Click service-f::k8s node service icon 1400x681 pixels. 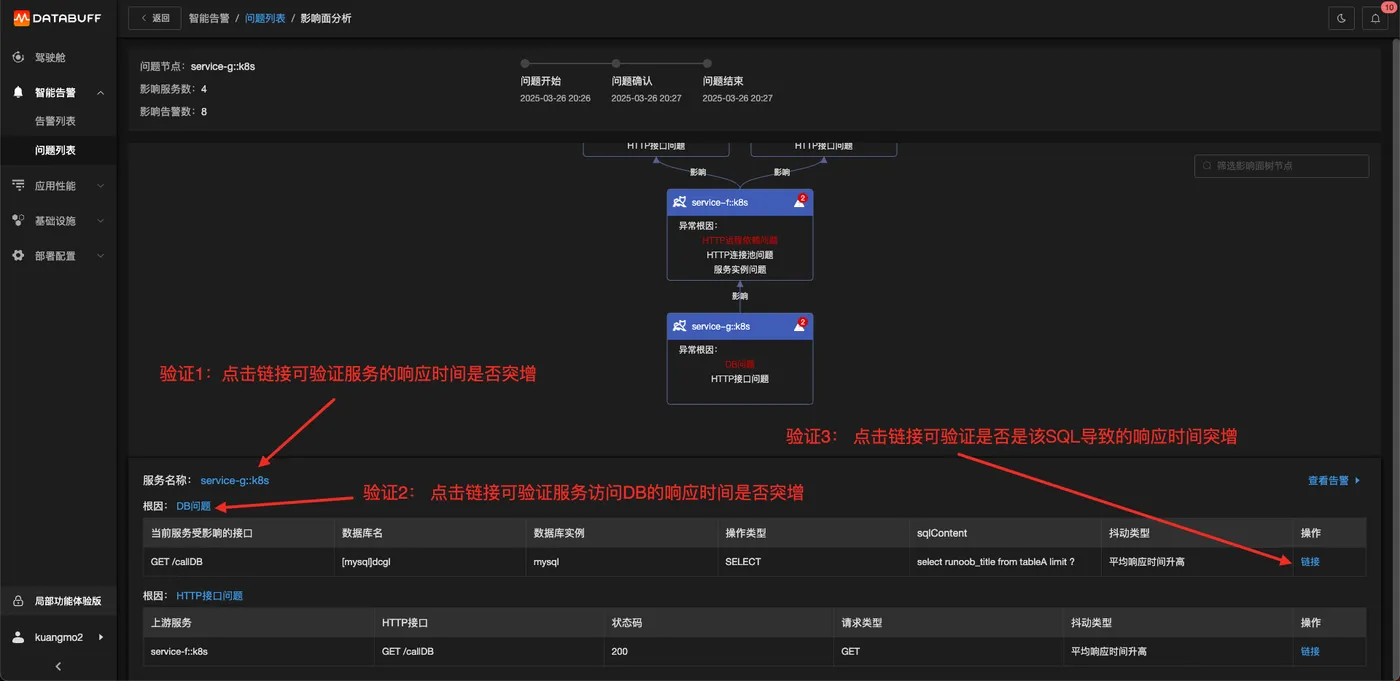coord(680,202)
